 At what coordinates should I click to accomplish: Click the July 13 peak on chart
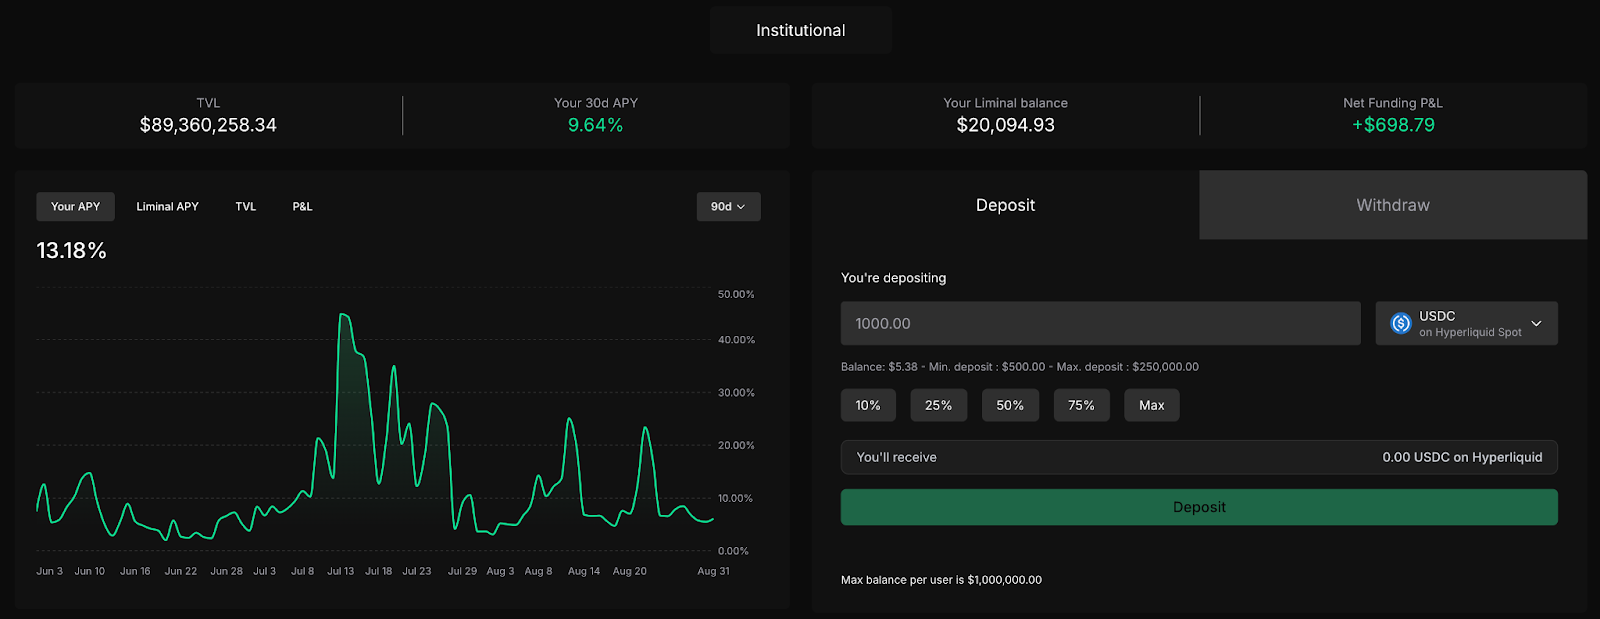(x=343, y=315)
